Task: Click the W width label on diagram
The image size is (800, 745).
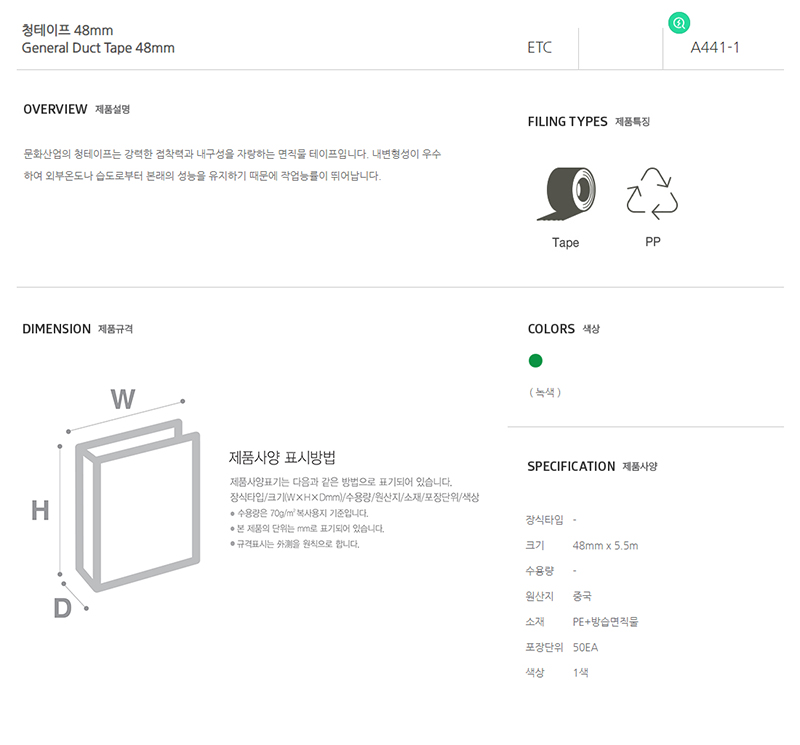Action: point(123,399)
